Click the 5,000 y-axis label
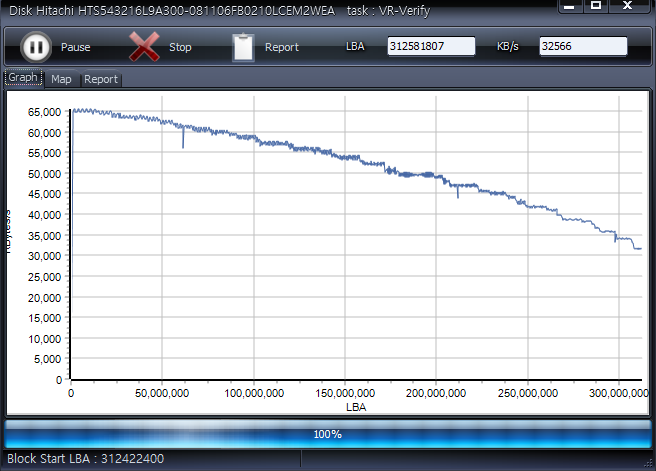The image size is (656, 471). [x=47, y=359]
